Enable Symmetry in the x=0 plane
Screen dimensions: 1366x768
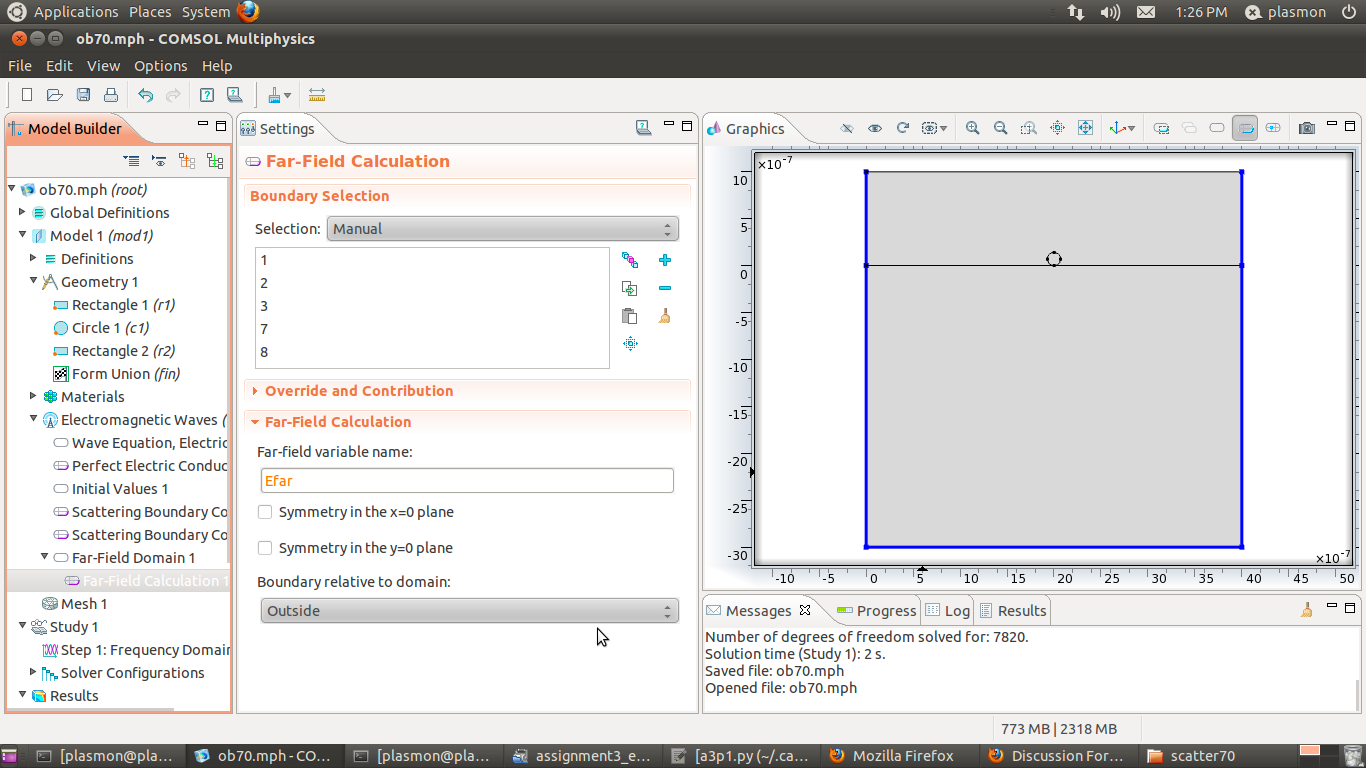coord(266,512)
